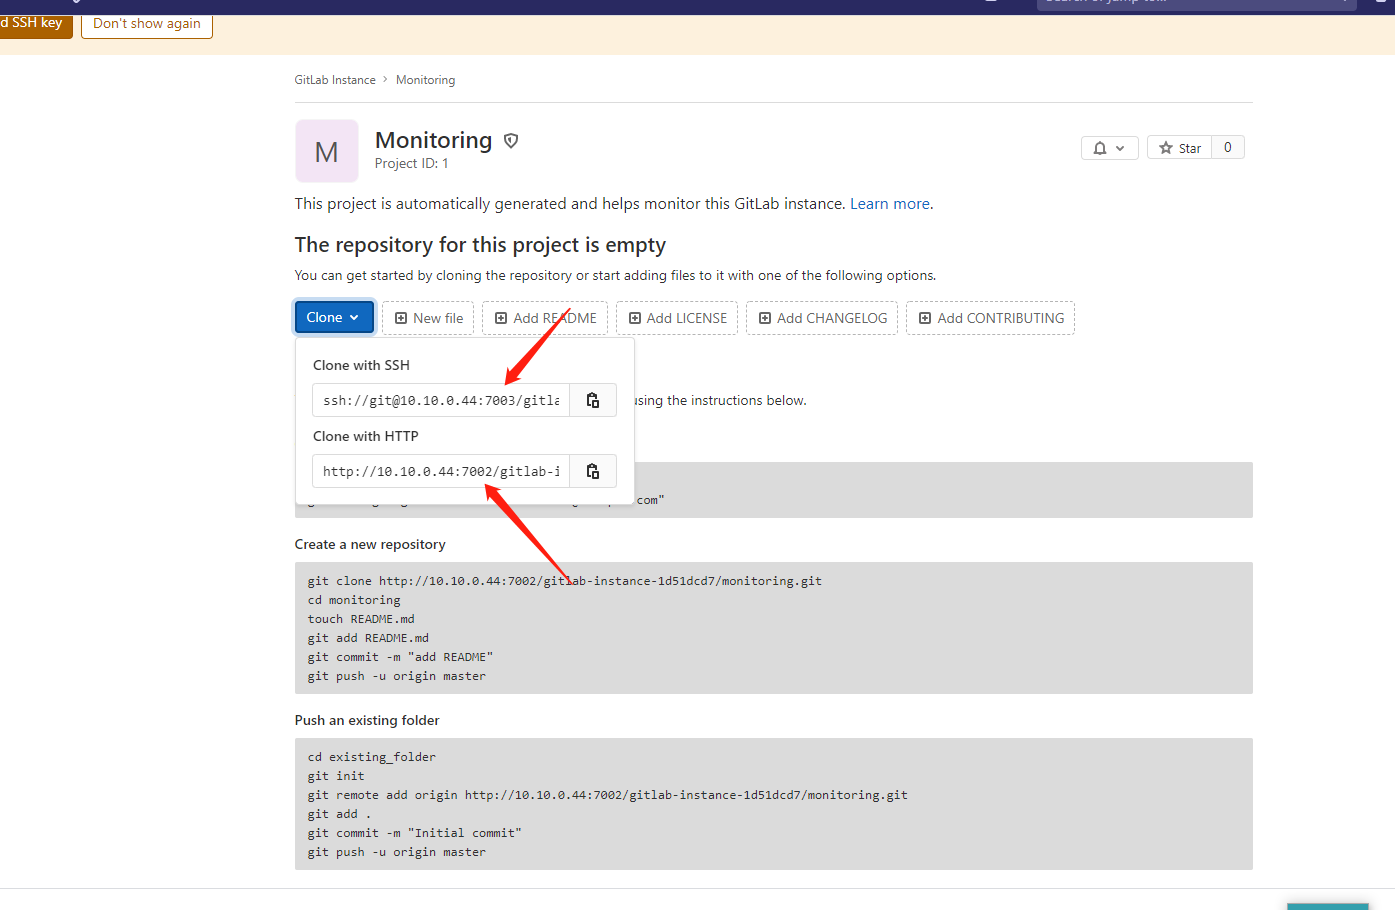Image resolution: width=1395 pixels, height=910 pixels.
Task: Click 'Clone with SSH' label
Action: coord(361,365)
